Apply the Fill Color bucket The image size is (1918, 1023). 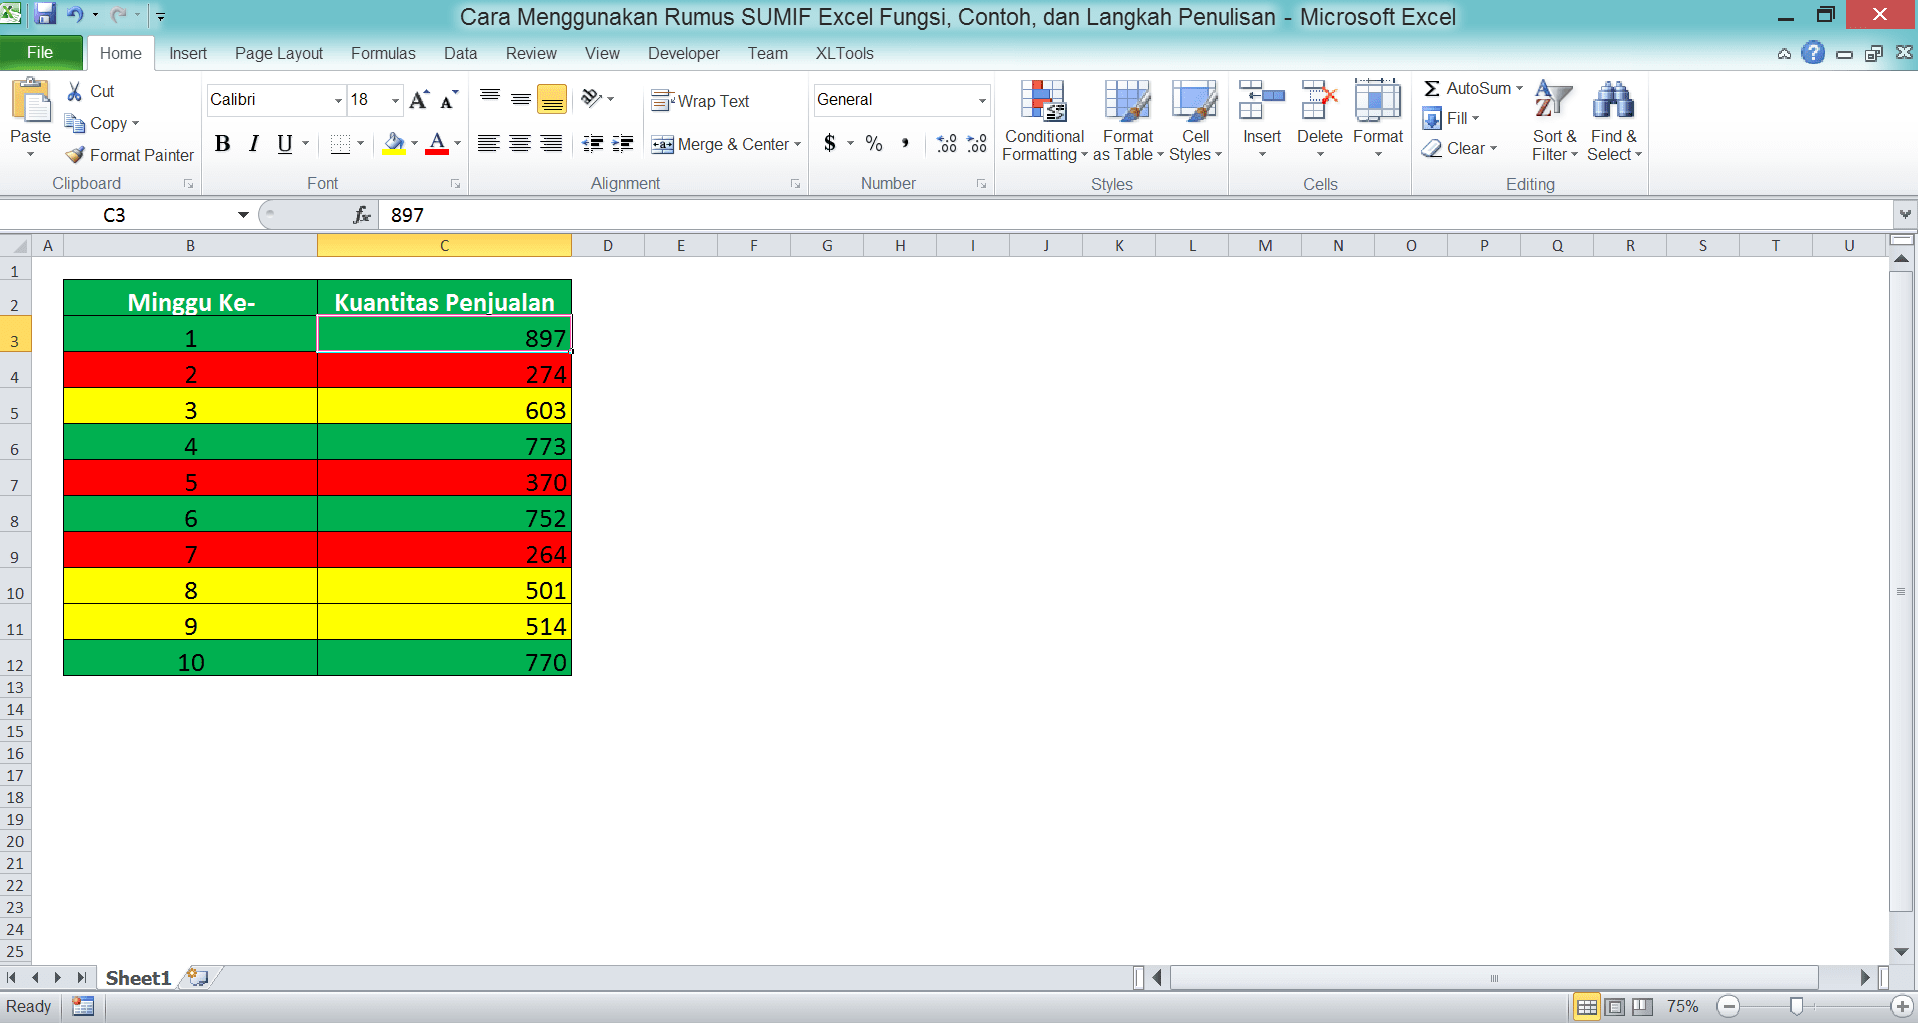pos(394,144)
